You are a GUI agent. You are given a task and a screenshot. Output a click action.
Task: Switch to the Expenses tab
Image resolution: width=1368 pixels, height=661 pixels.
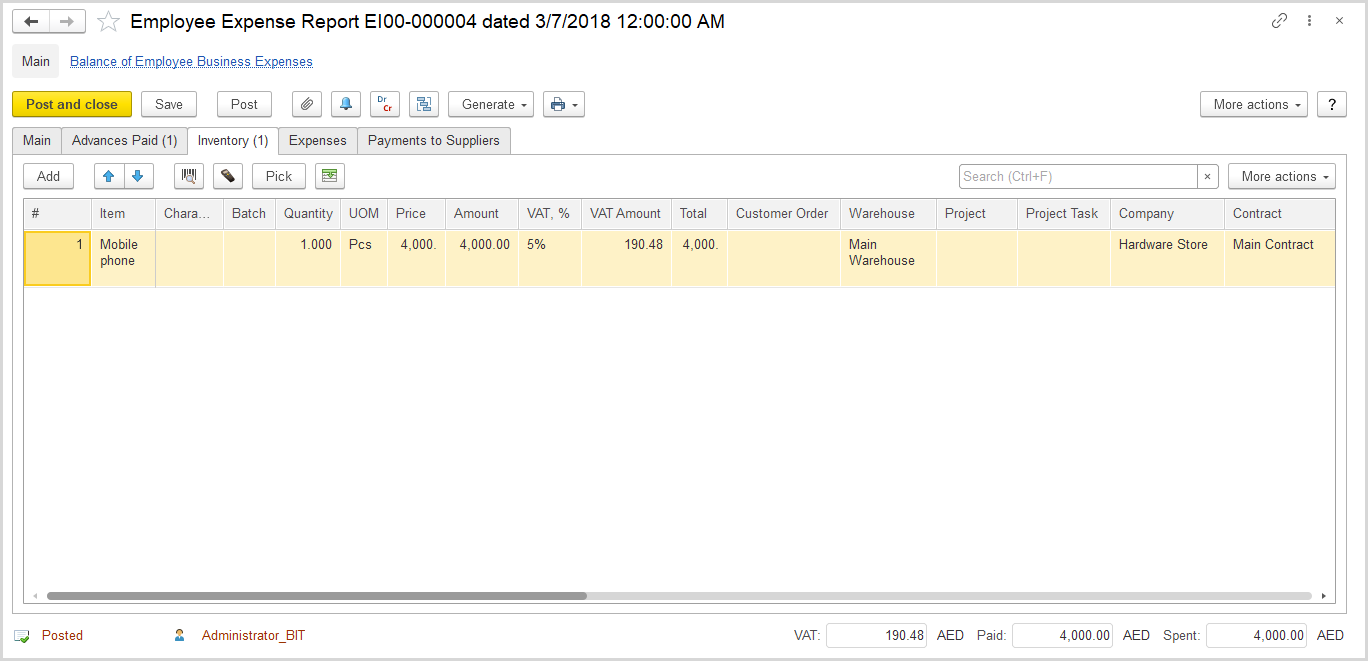[x=317, y=140]
